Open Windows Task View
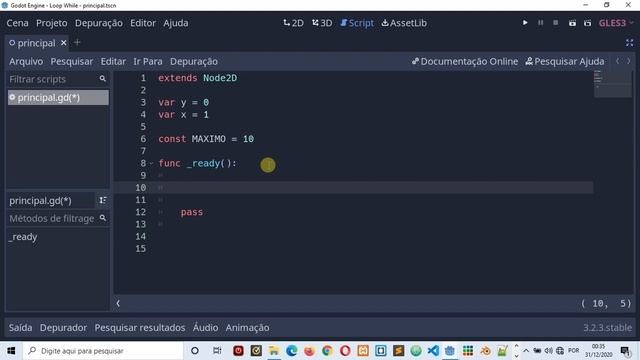The height and width of the screenshot is (360, 640). [x=217, y=351]
